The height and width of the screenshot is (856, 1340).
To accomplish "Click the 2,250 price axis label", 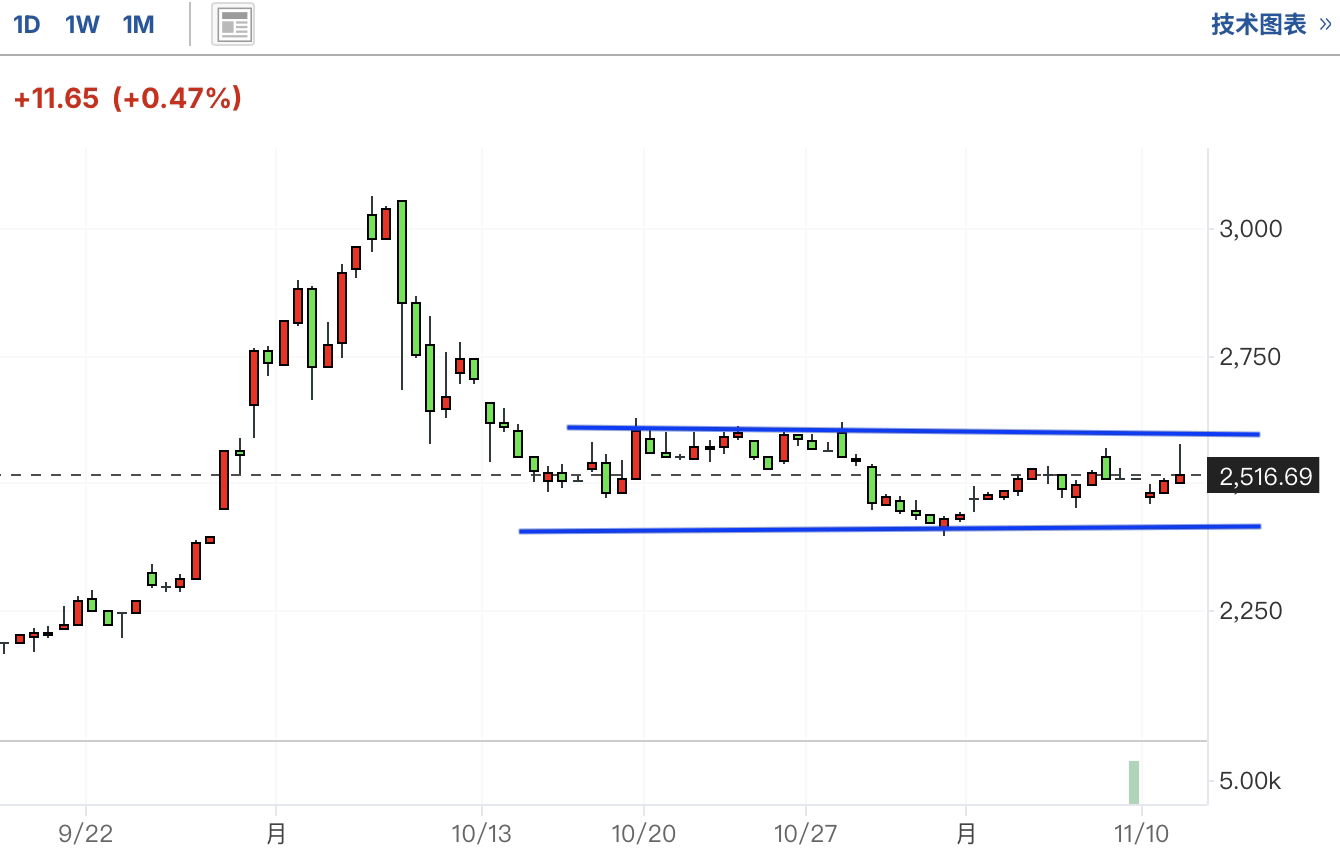I will 1250,611.
